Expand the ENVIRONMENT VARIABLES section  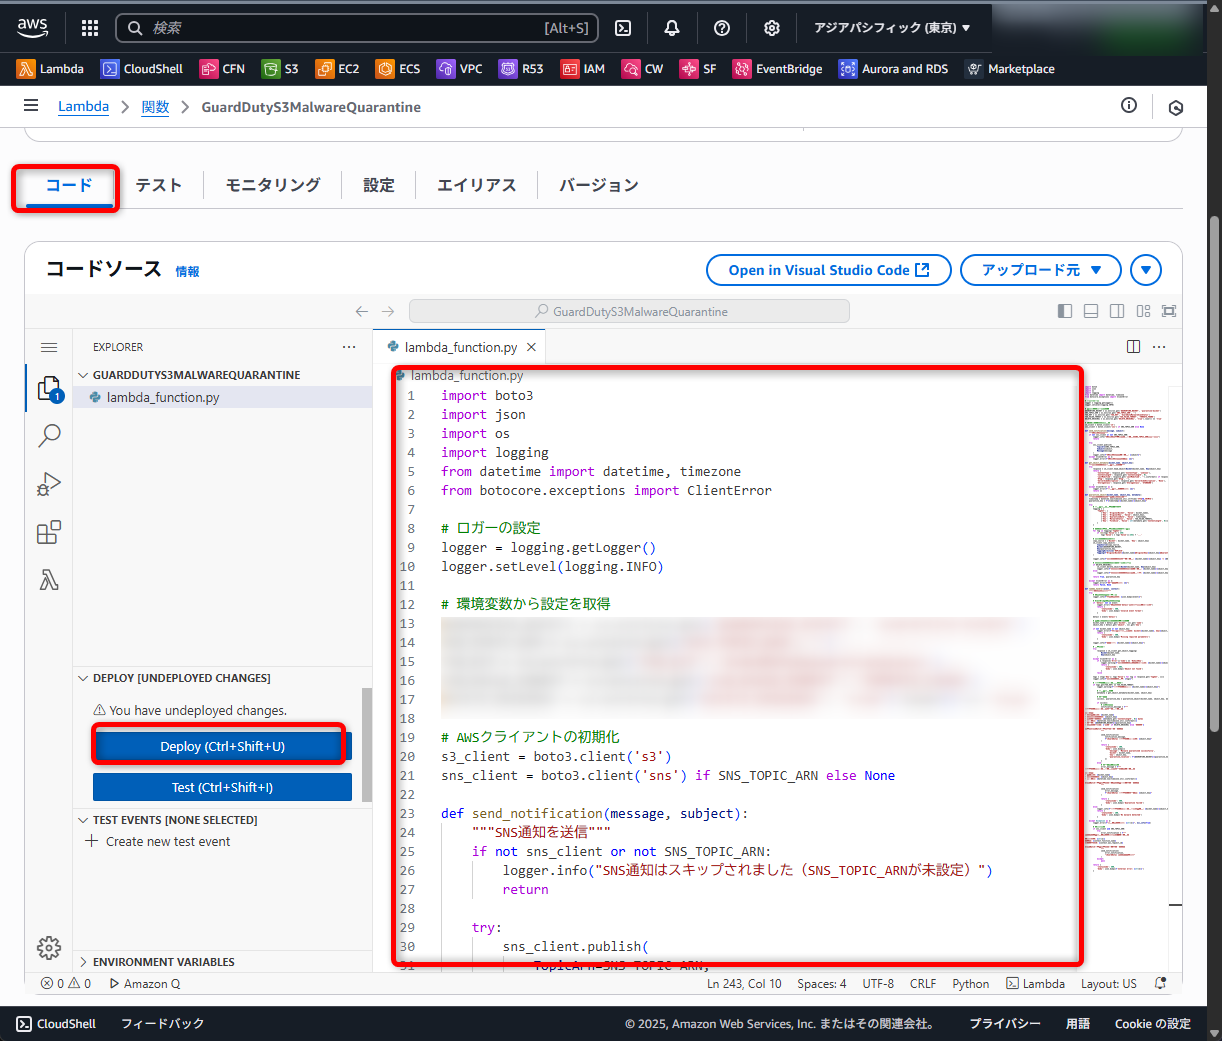[163, 962]
